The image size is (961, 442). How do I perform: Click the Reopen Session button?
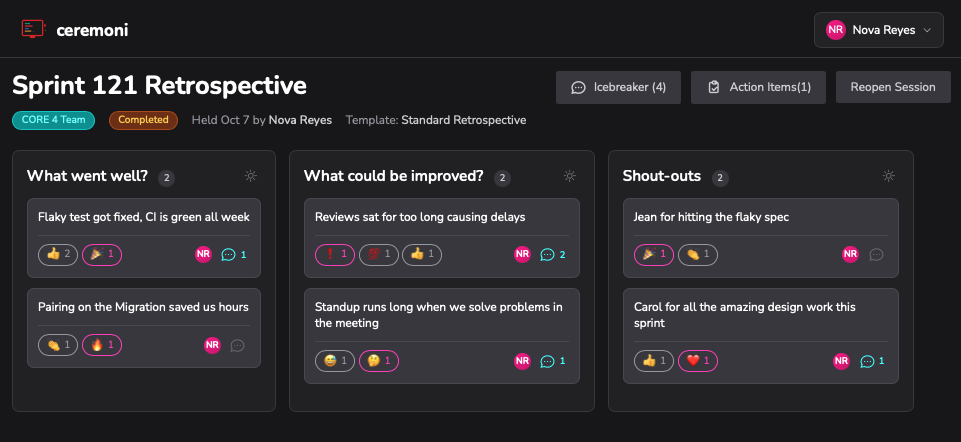tap(893, 87)
